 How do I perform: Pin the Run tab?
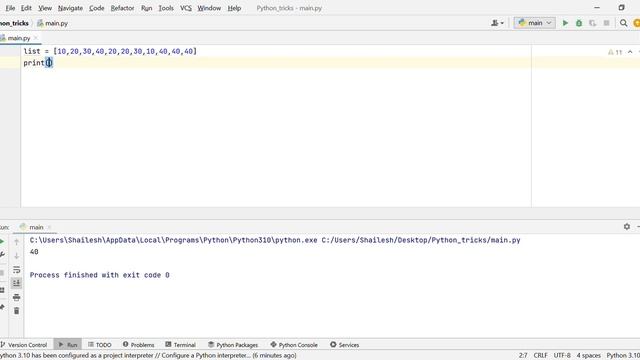2,307
